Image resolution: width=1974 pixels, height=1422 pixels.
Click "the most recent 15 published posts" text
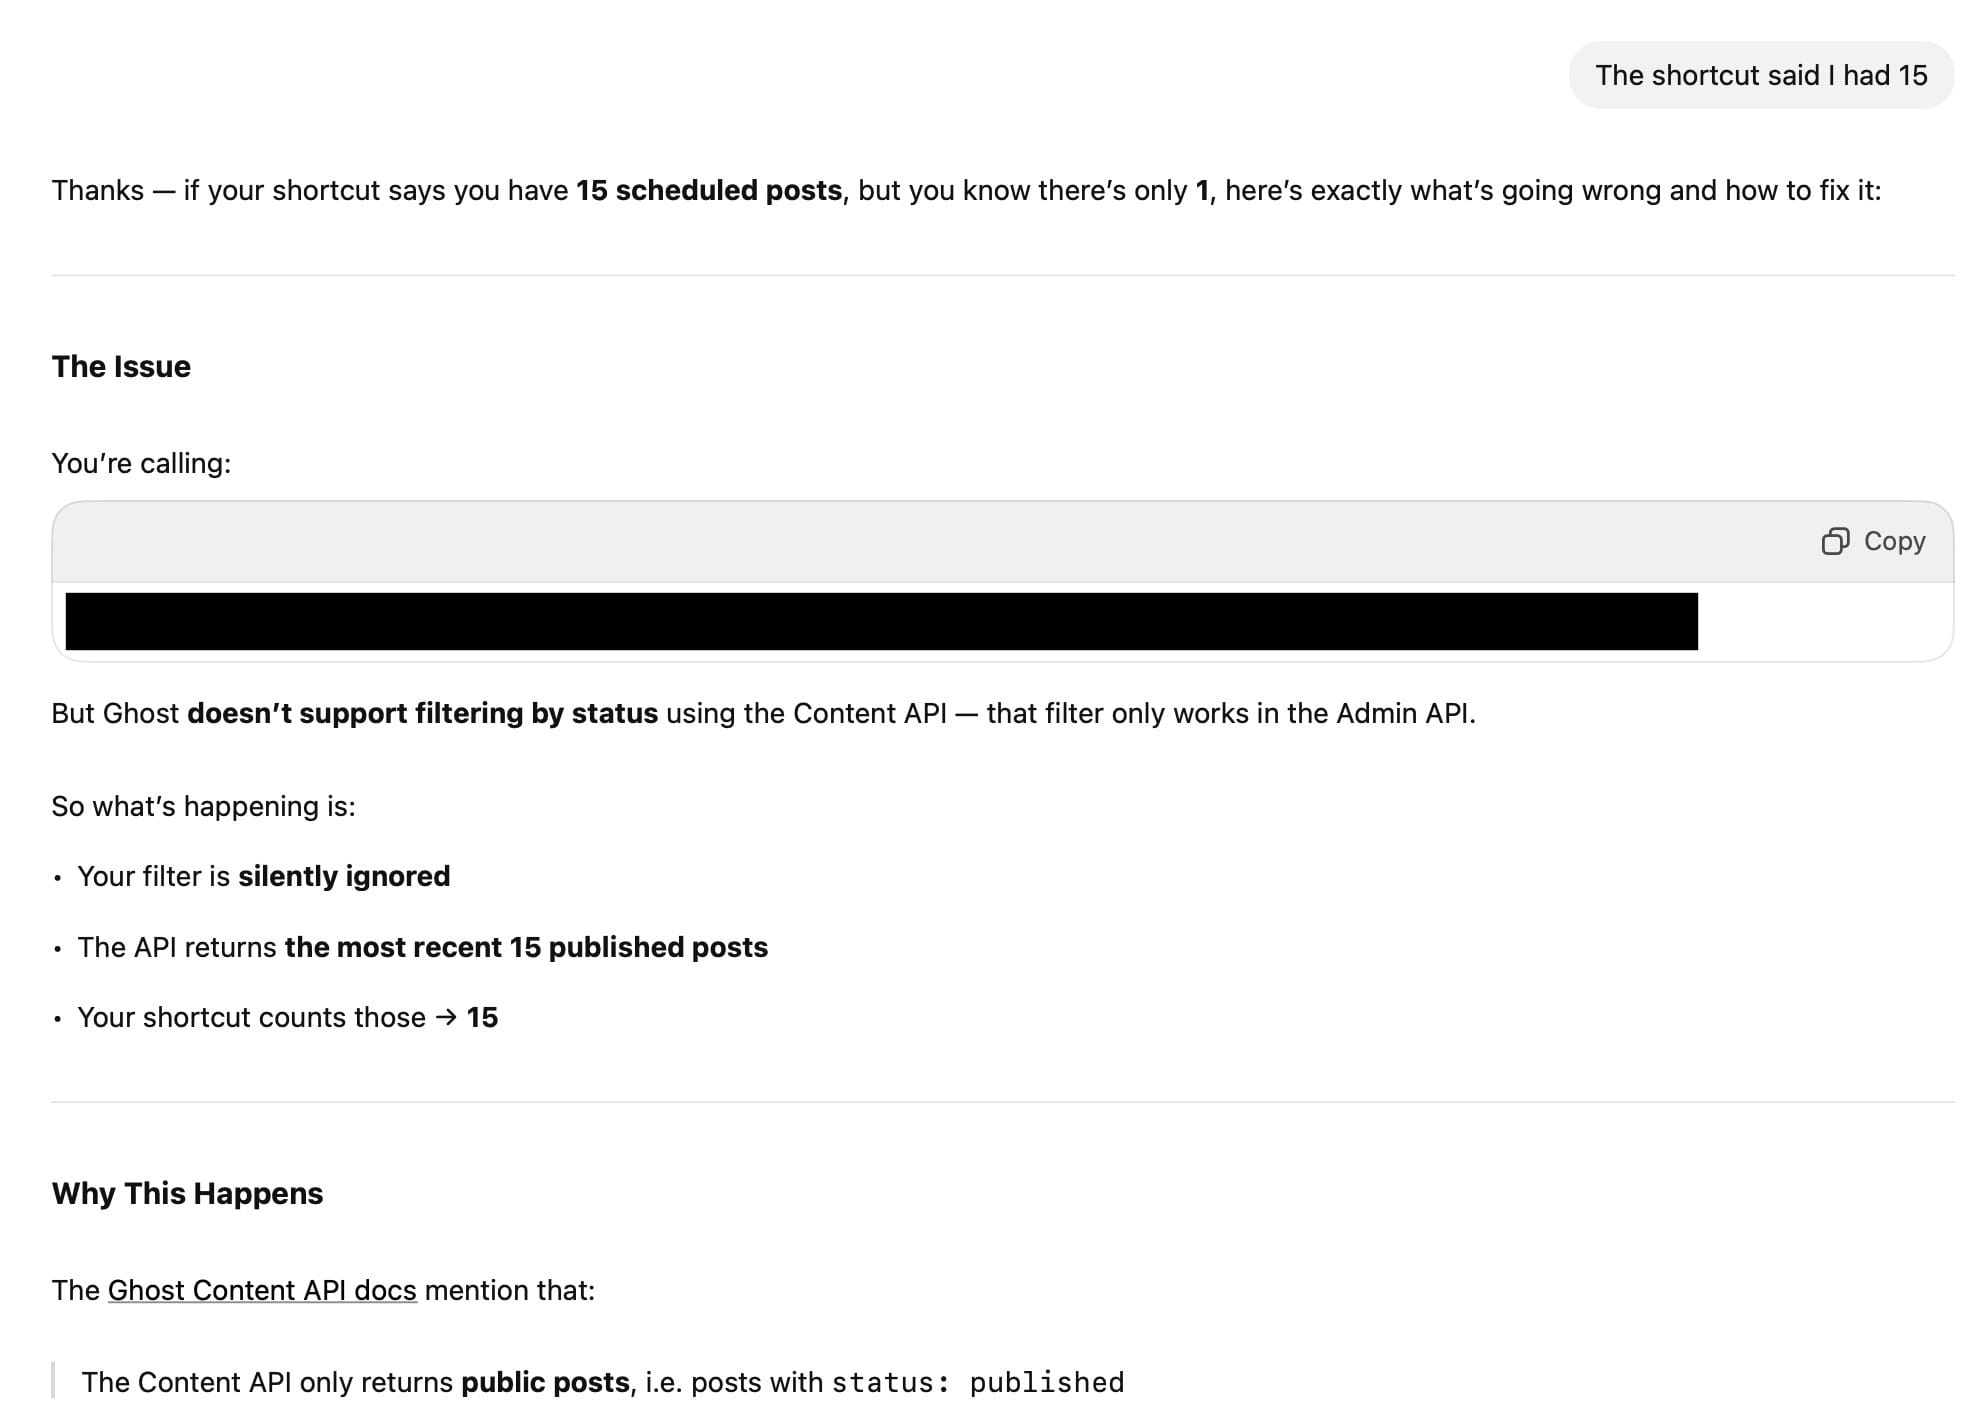tap(526, 947)
